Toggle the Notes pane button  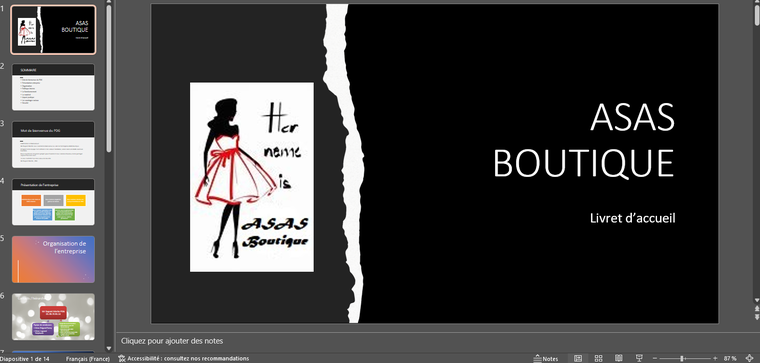[546, 359]
